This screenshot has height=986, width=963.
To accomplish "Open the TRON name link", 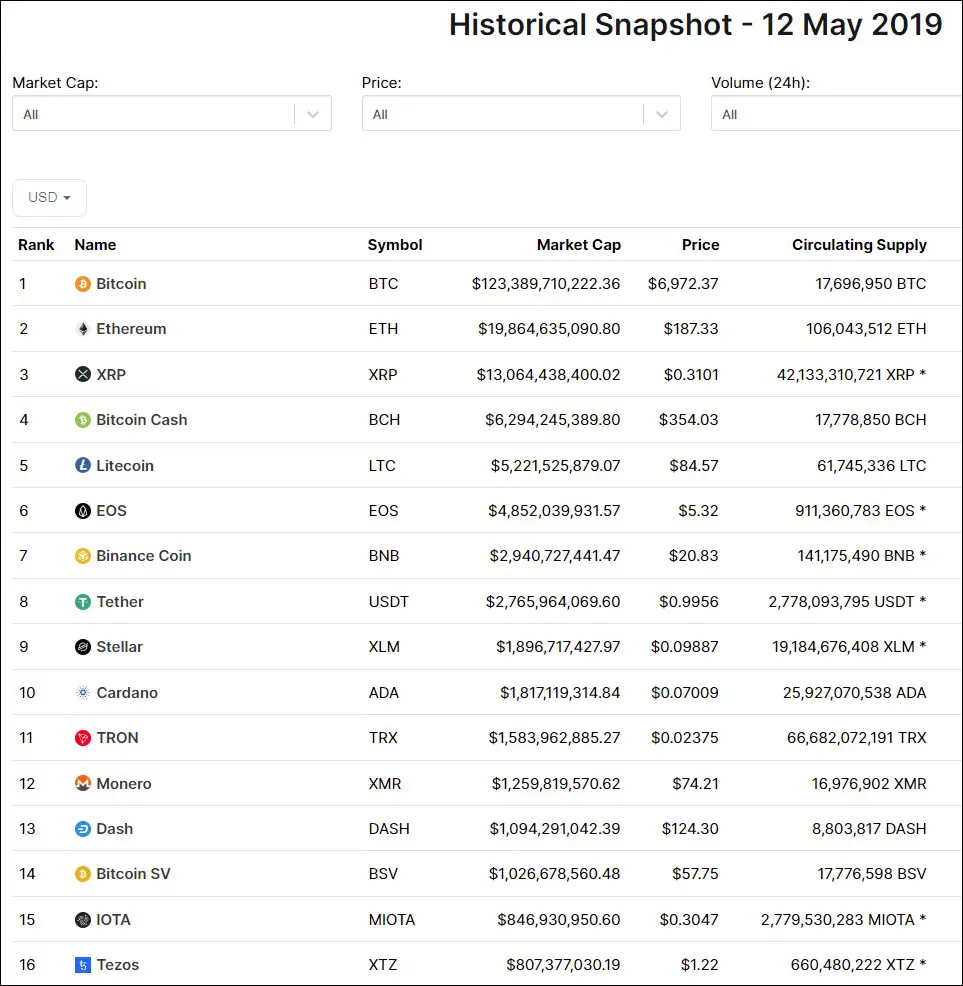I will [118, 738].
